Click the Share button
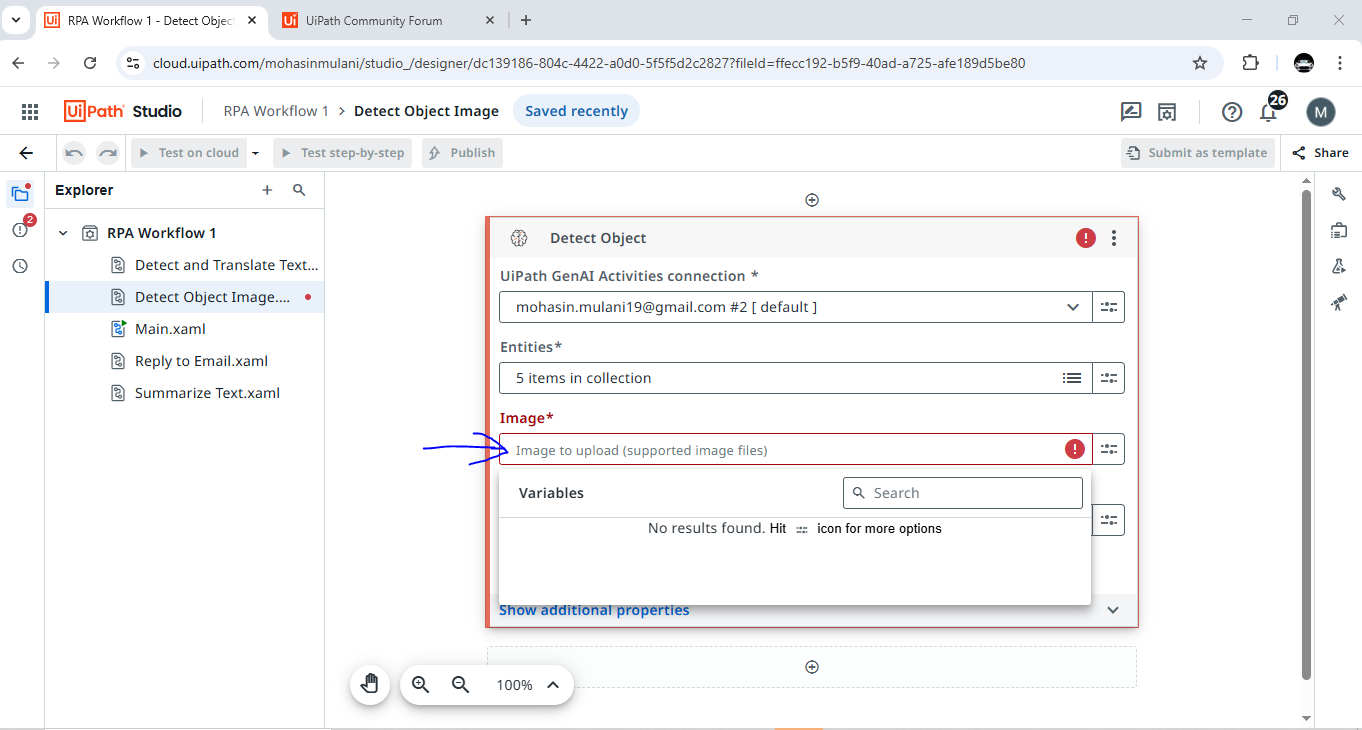Screen dimensions: 1362x730 pyautogui.click(x=1321, y=153)
